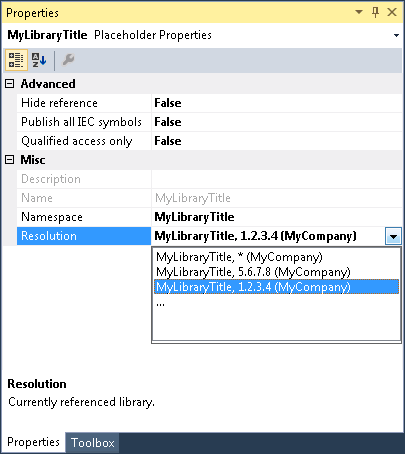Click the Misc category header text
Screen dimensions: 405x454
[33, 160]
